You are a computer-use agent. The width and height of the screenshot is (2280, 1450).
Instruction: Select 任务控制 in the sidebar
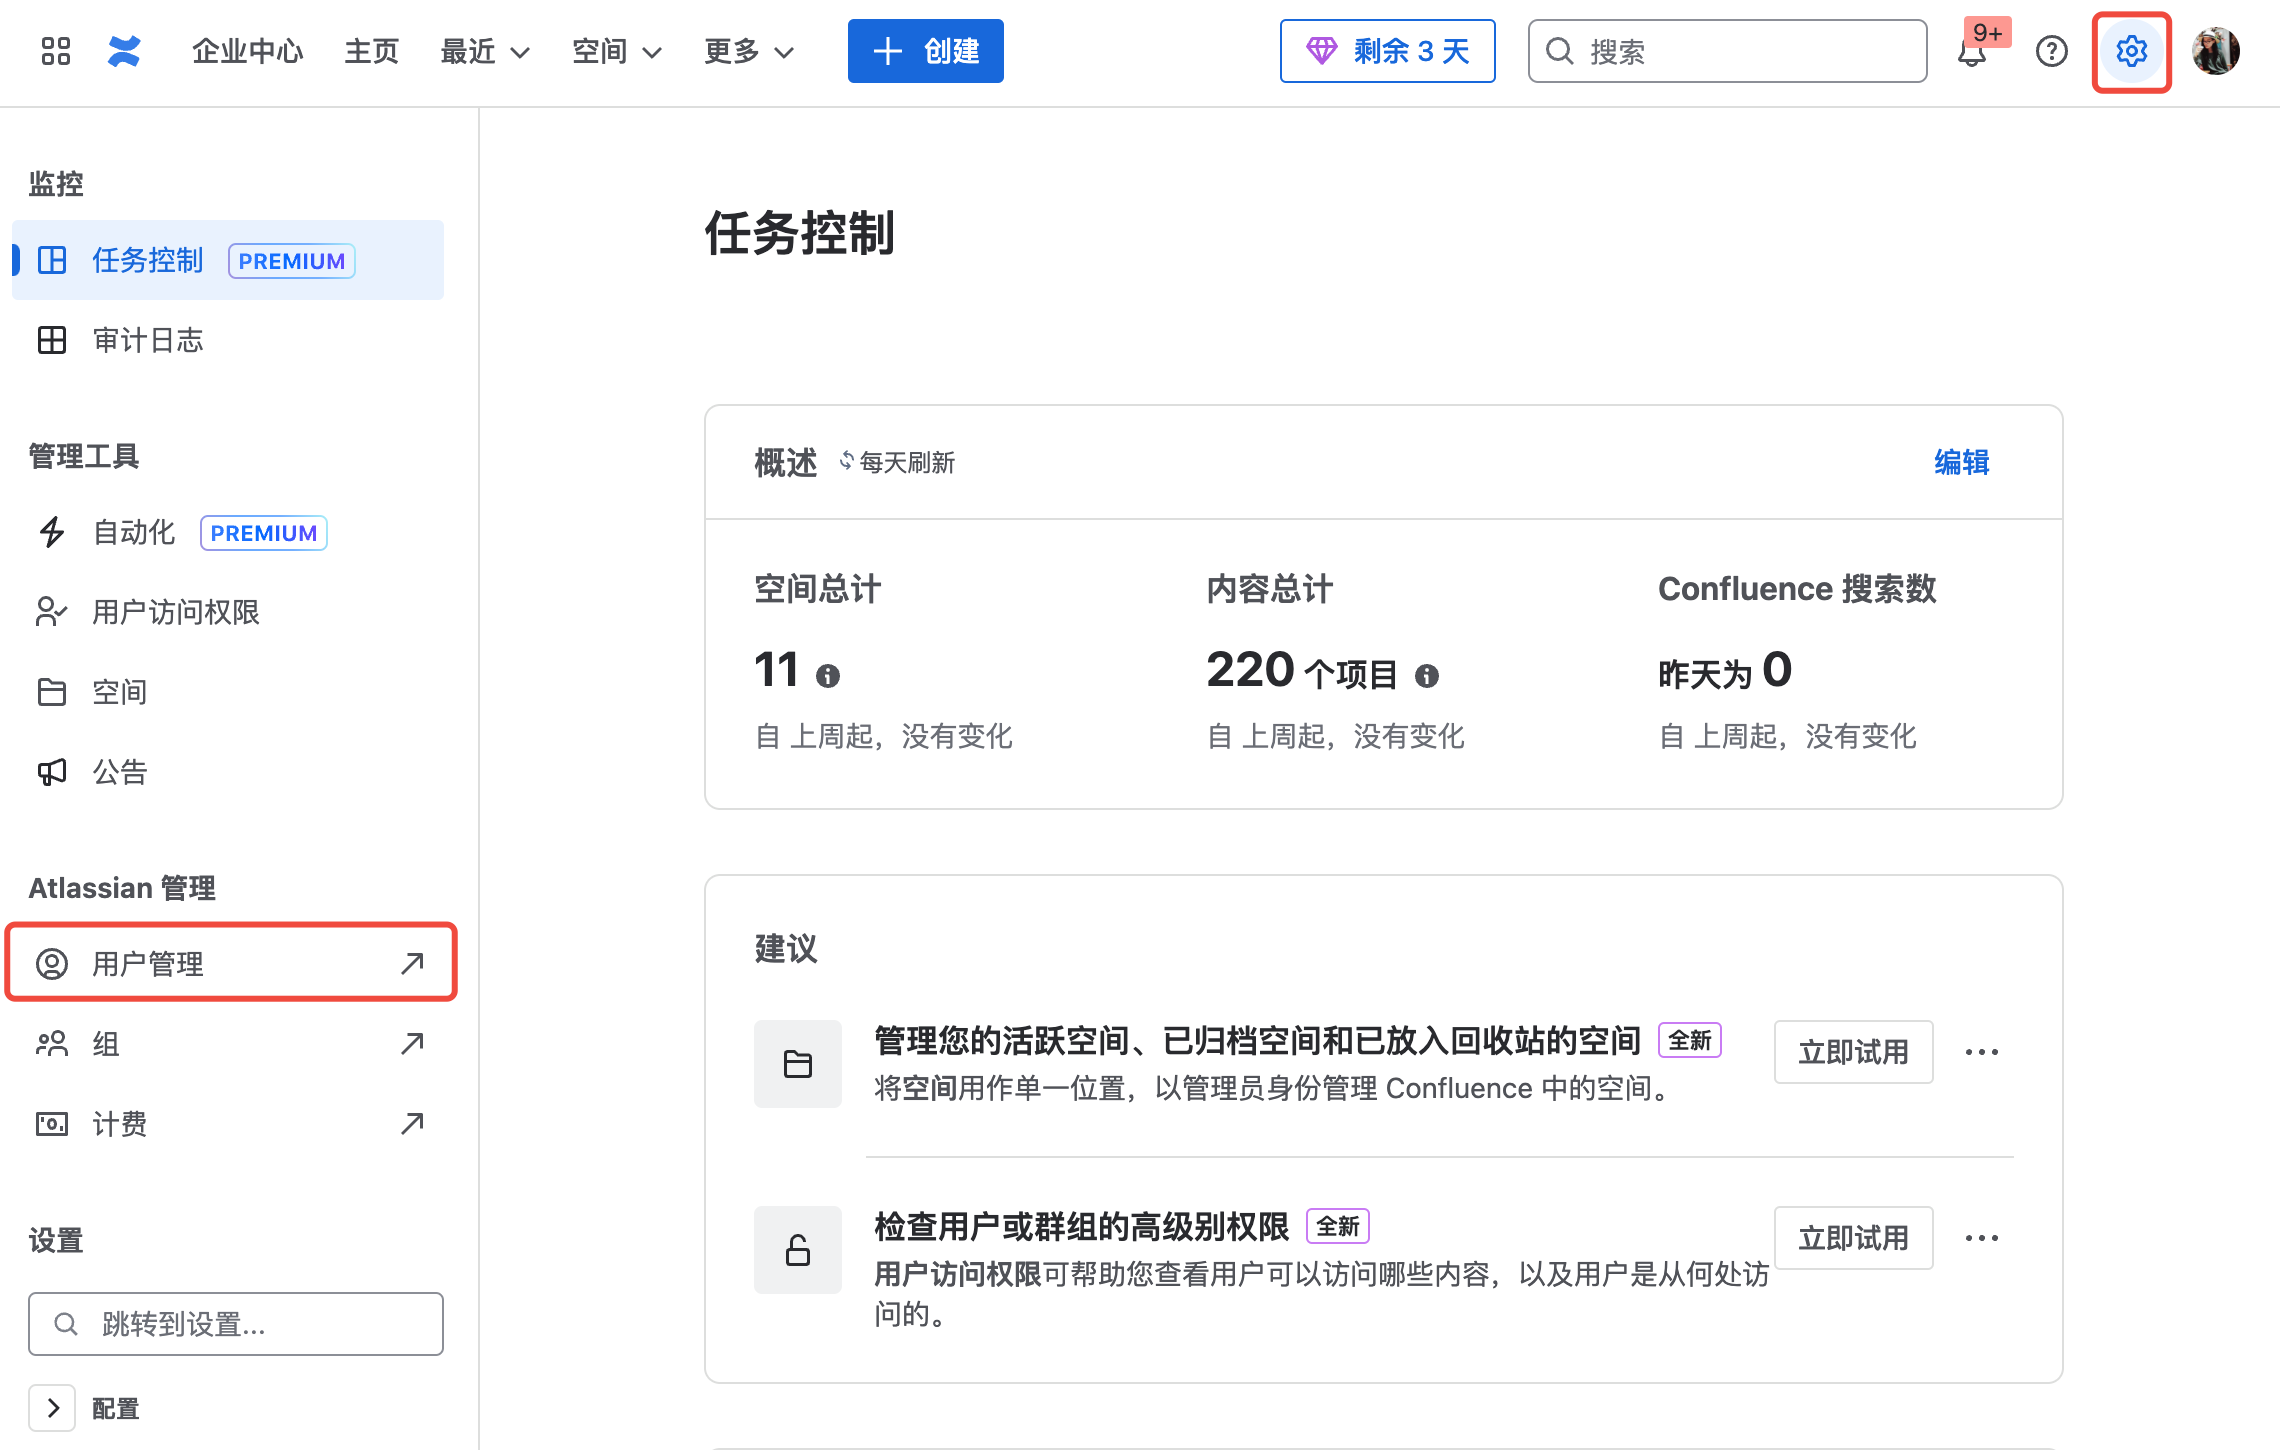pos(228,260)
